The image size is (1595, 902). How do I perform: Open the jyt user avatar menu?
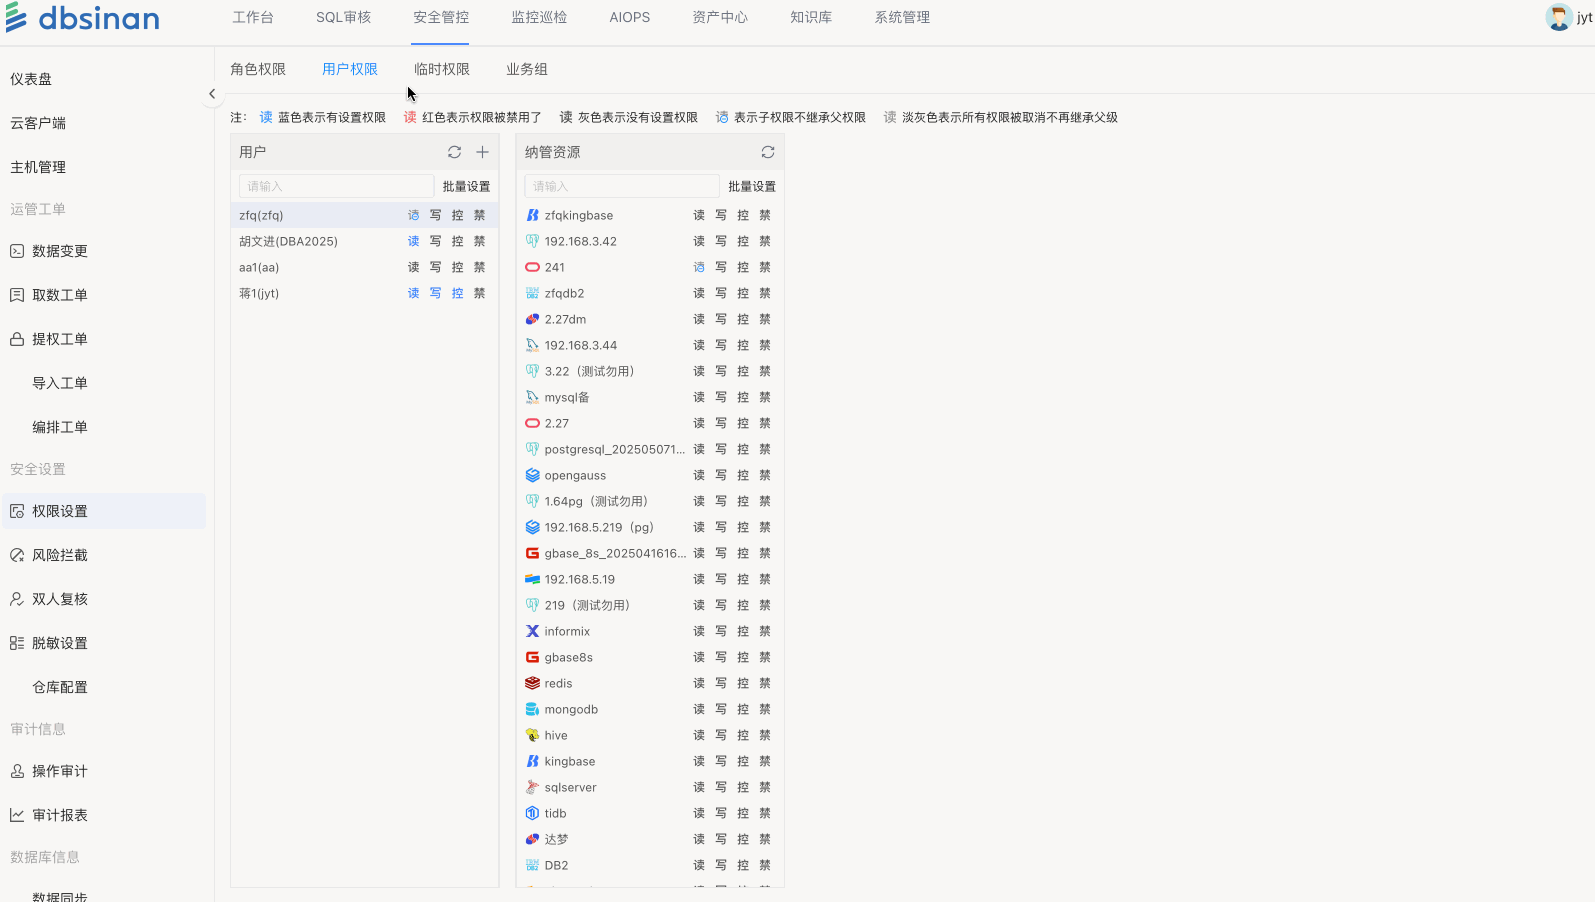[x=1558, y=17]
